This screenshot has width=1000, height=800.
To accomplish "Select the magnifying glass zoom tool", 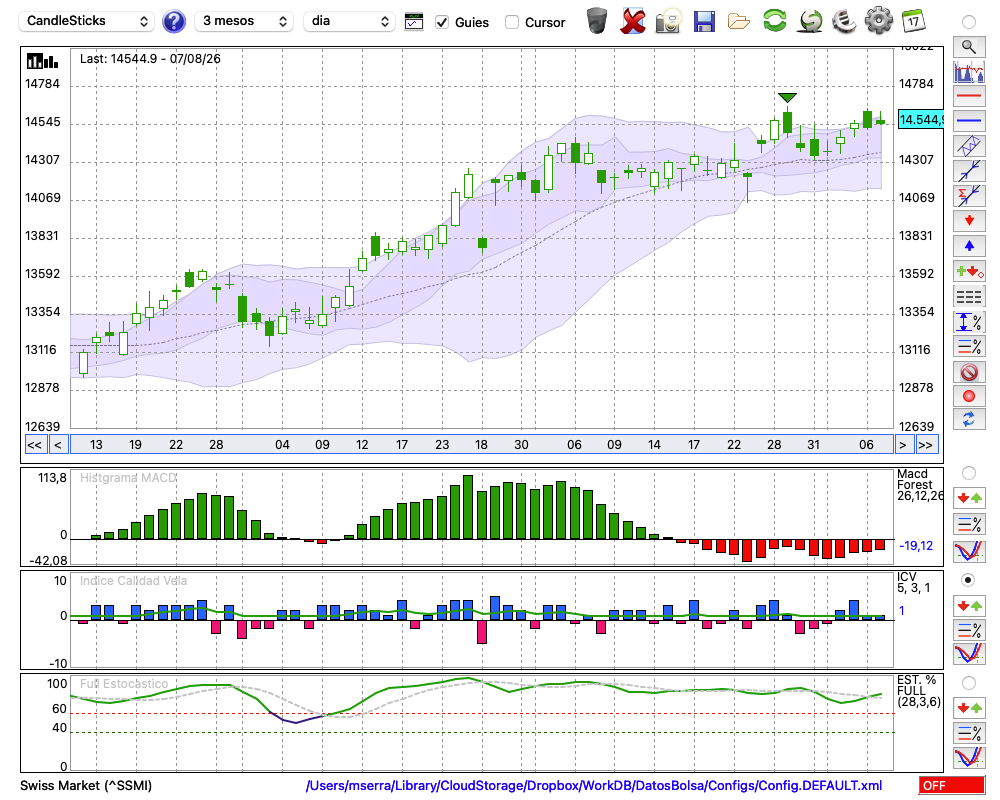I will click(969, 47).
